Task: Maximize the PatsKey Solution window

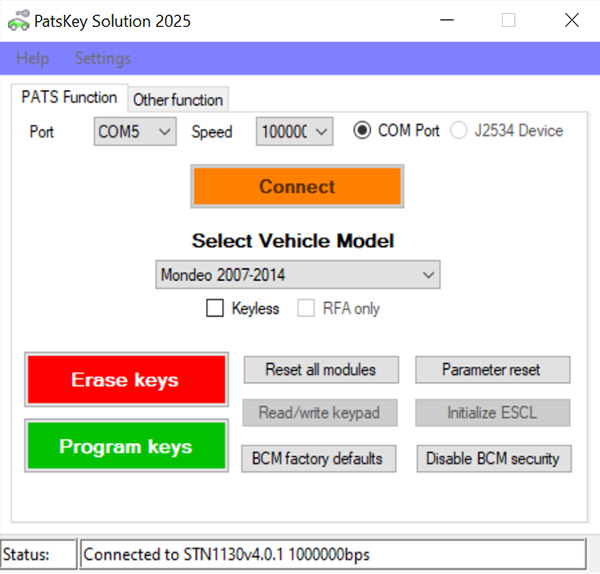Action: point(509,20)
